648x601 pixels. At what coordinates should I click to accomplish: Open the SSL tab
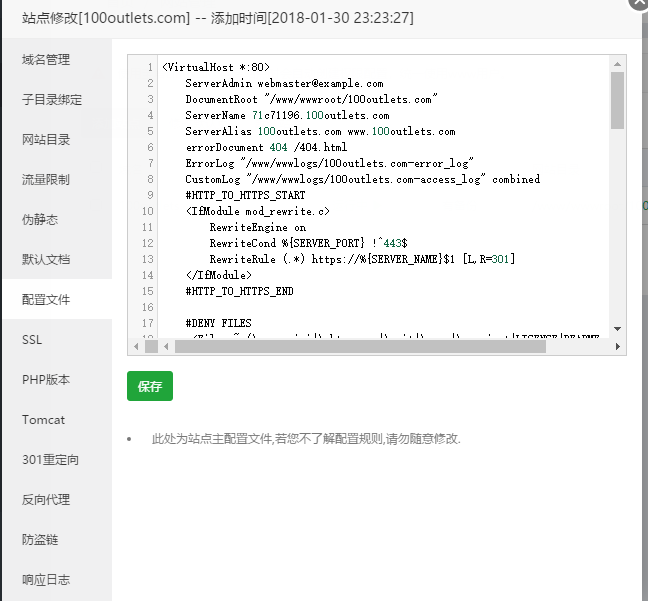tap(57, 340)
